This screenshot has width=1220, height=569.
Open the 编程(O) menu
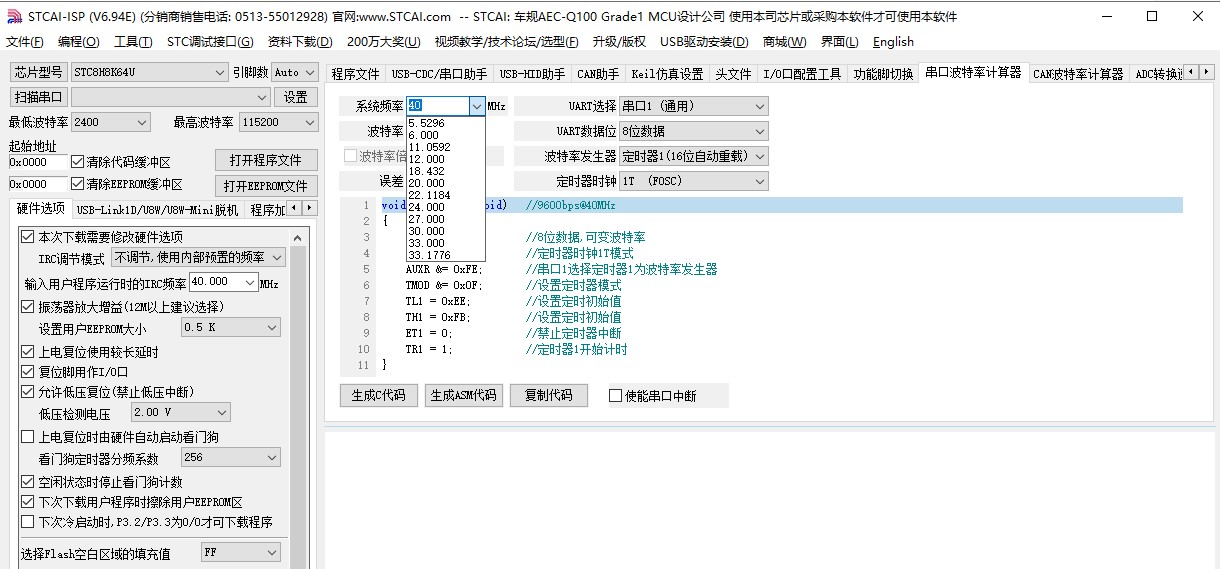(79, 42)
